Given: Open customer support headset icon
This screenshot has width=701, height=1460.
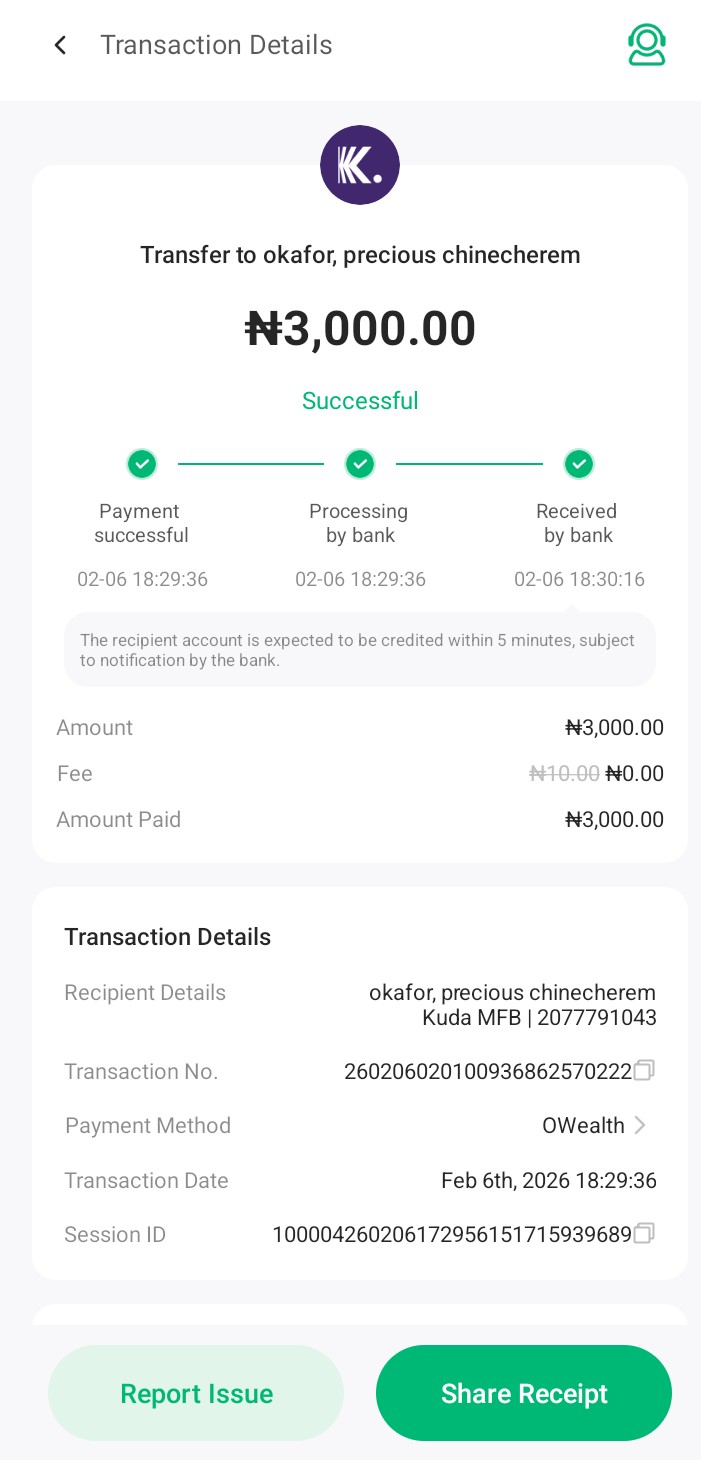Looking at the screenshot, I should click(x=647, y=45).
